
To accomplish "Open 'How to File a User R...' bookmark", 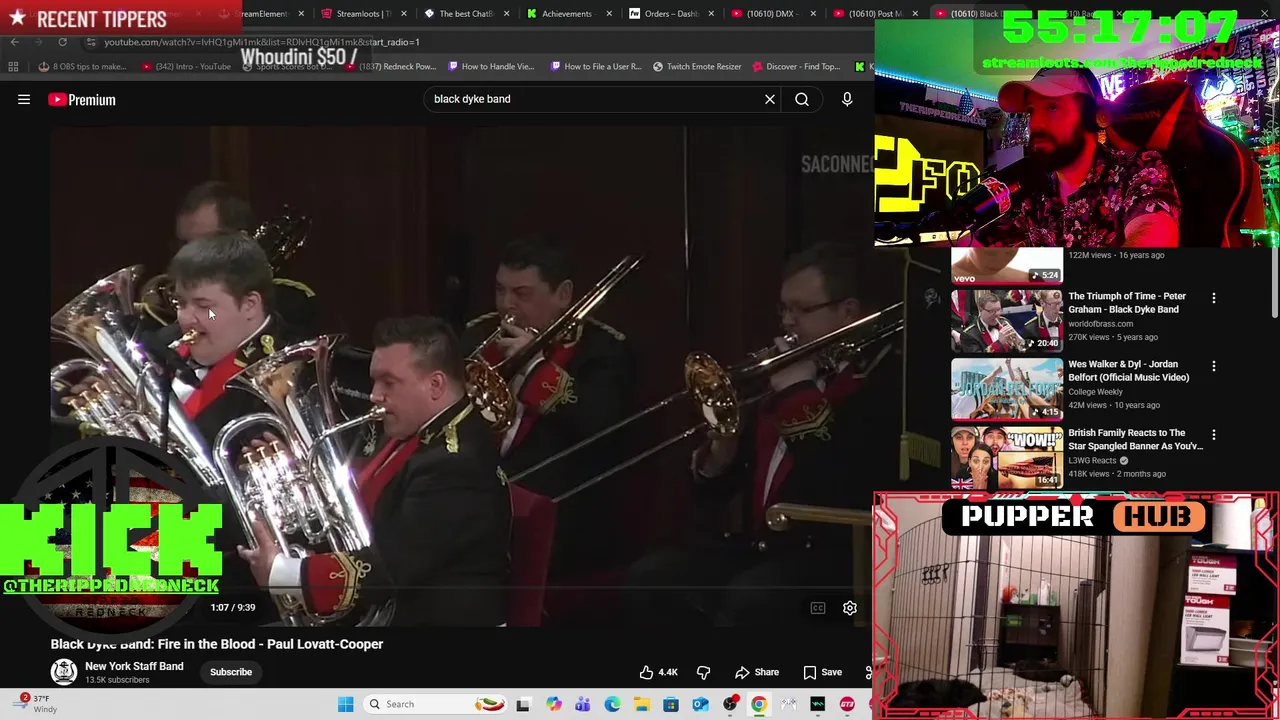I will click(596, 67).
